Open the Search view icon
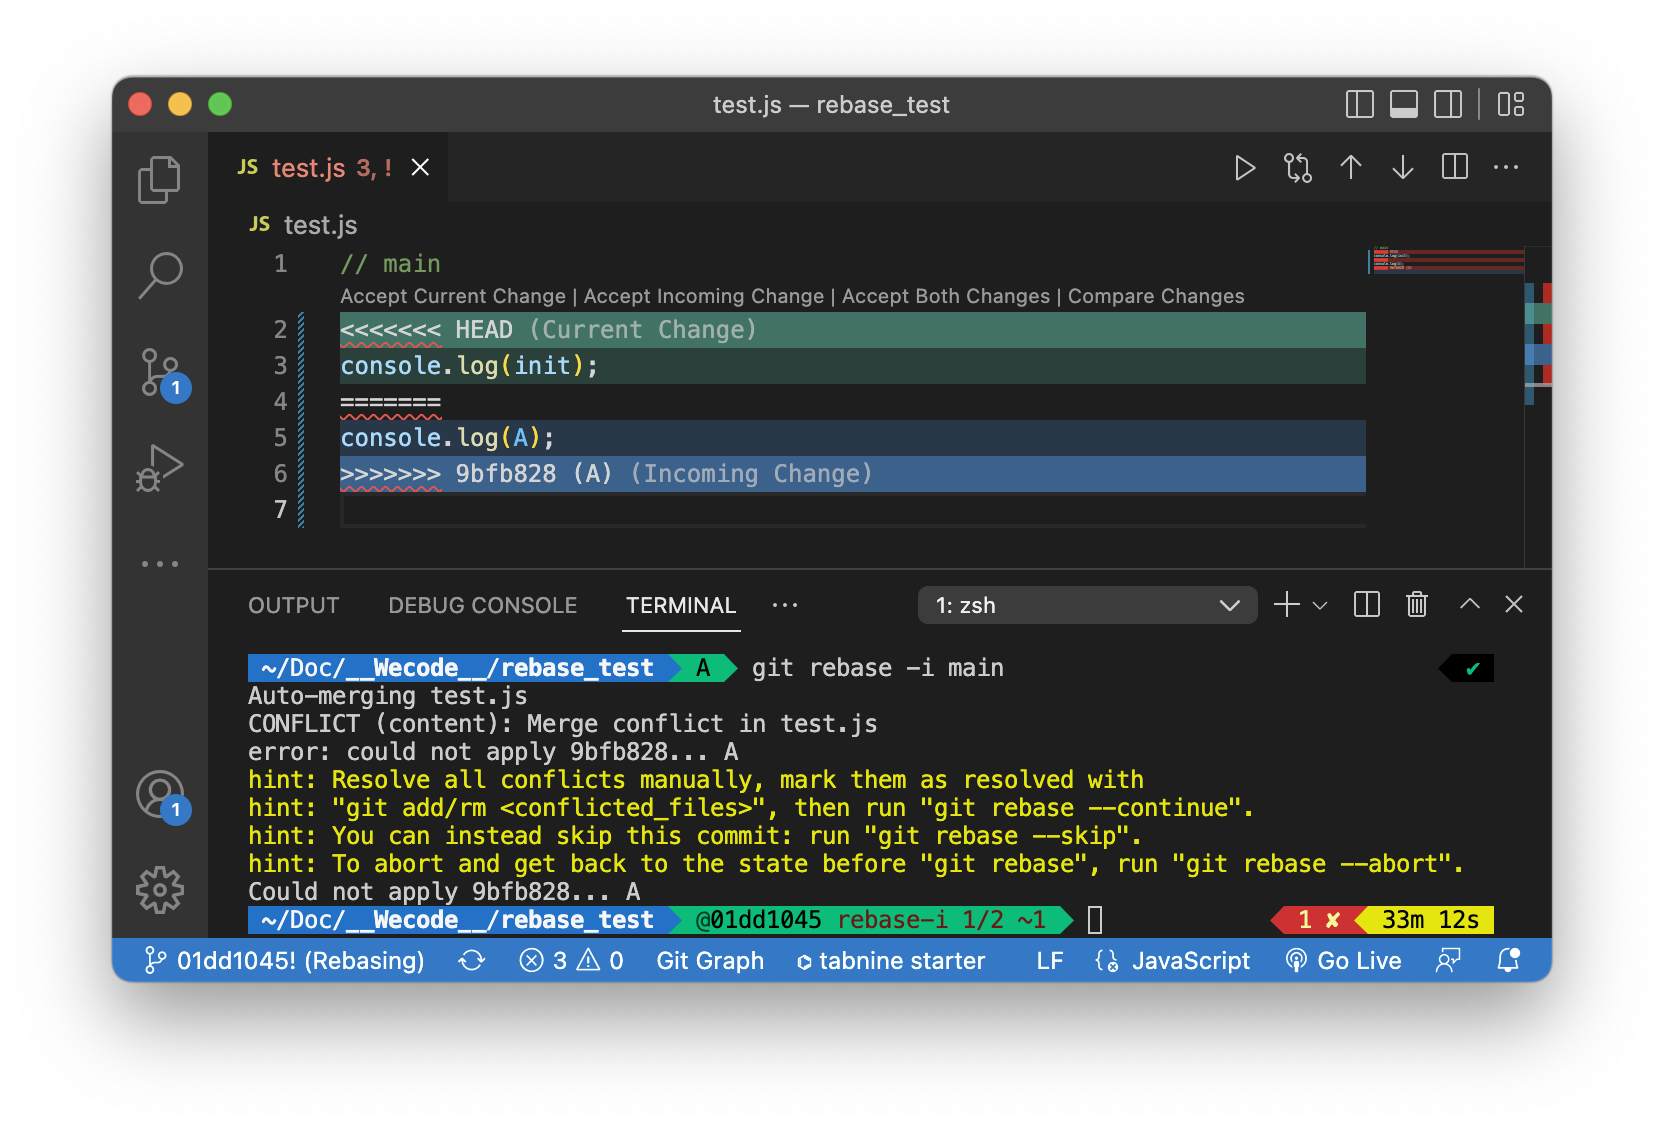The image size is (1664, 1130). 159,271
